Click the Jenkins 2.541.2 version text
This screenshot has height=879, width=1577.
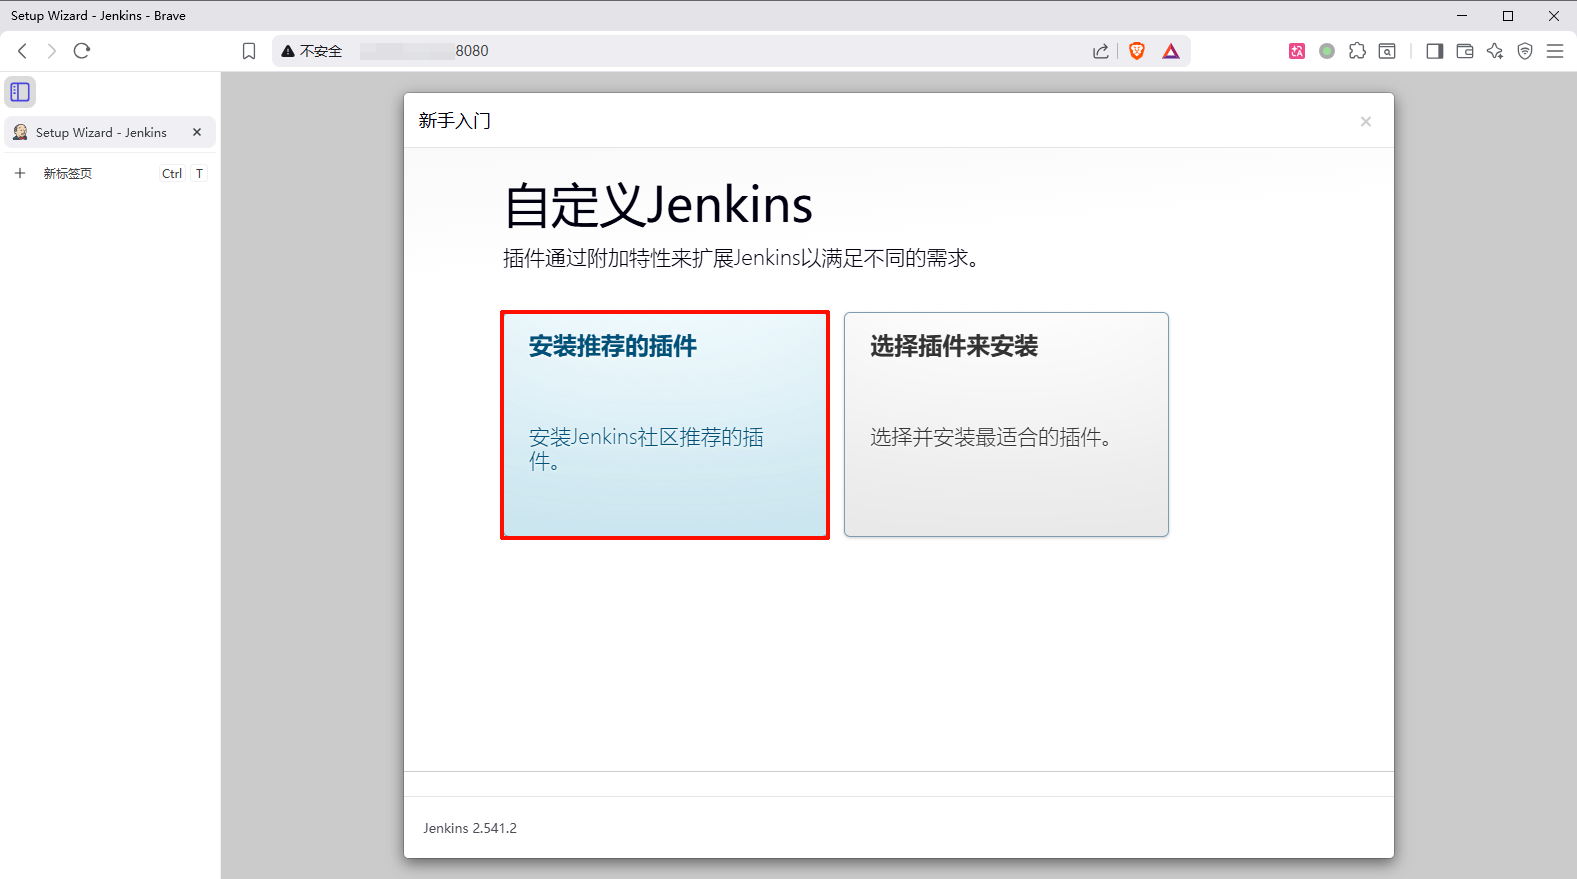tap(470, 828)
